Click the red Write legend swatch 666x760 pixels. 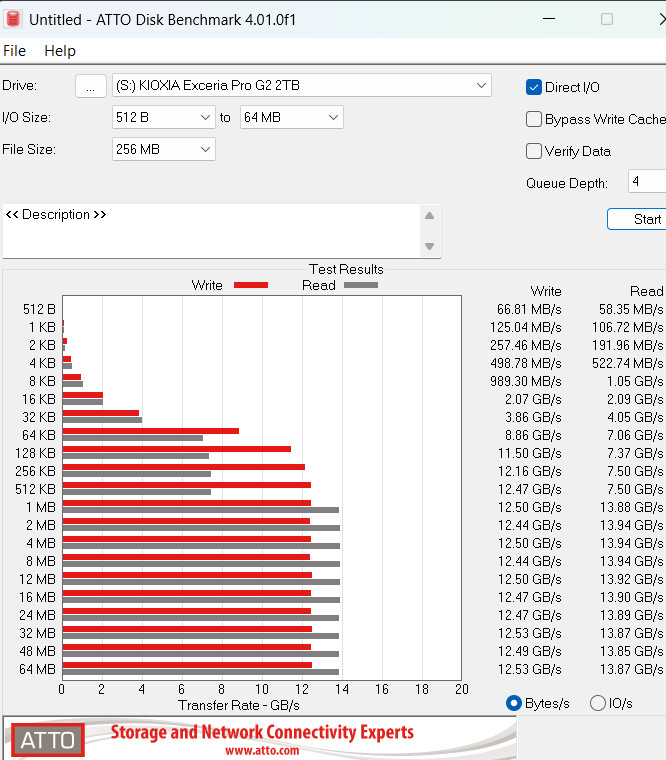(251, 285)
